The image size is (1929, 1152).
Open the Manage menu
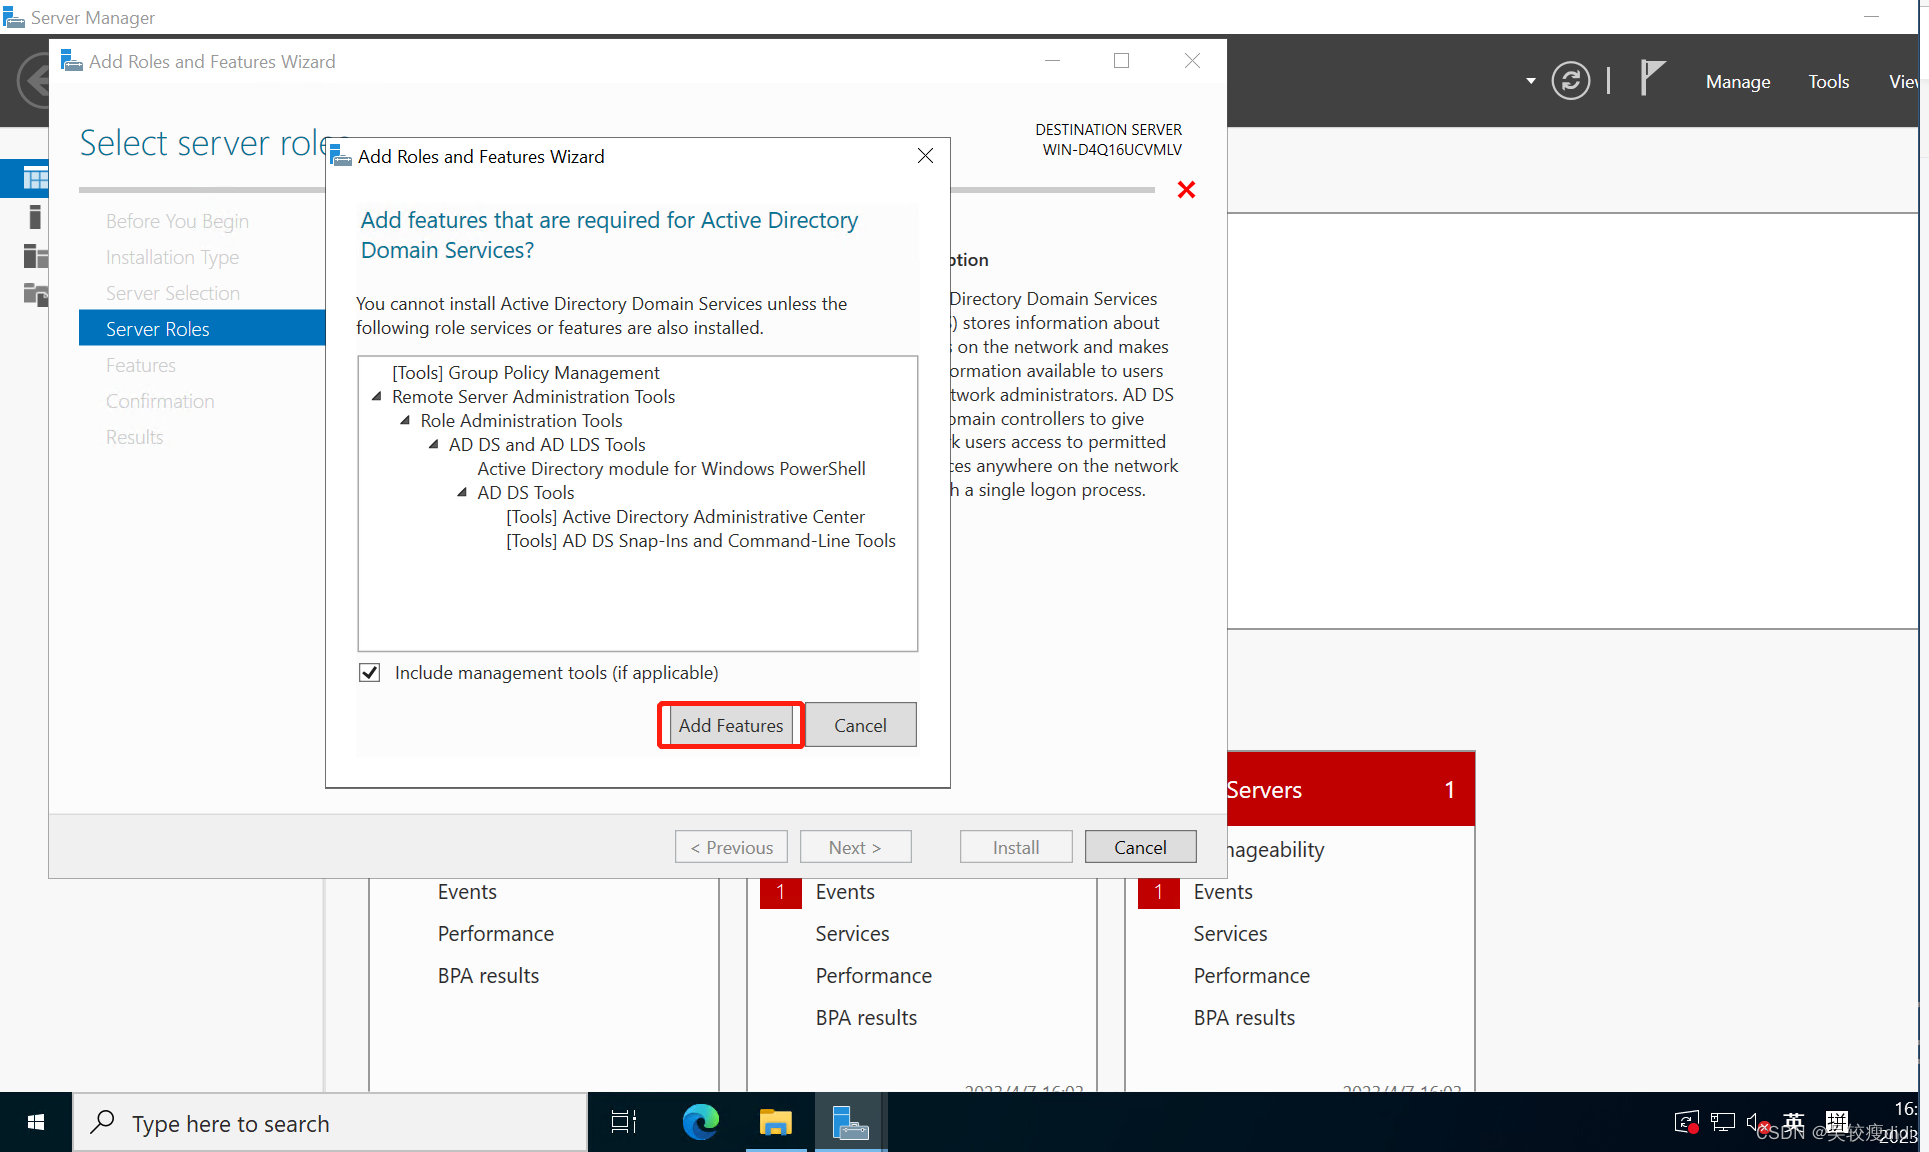[1737, 81]
